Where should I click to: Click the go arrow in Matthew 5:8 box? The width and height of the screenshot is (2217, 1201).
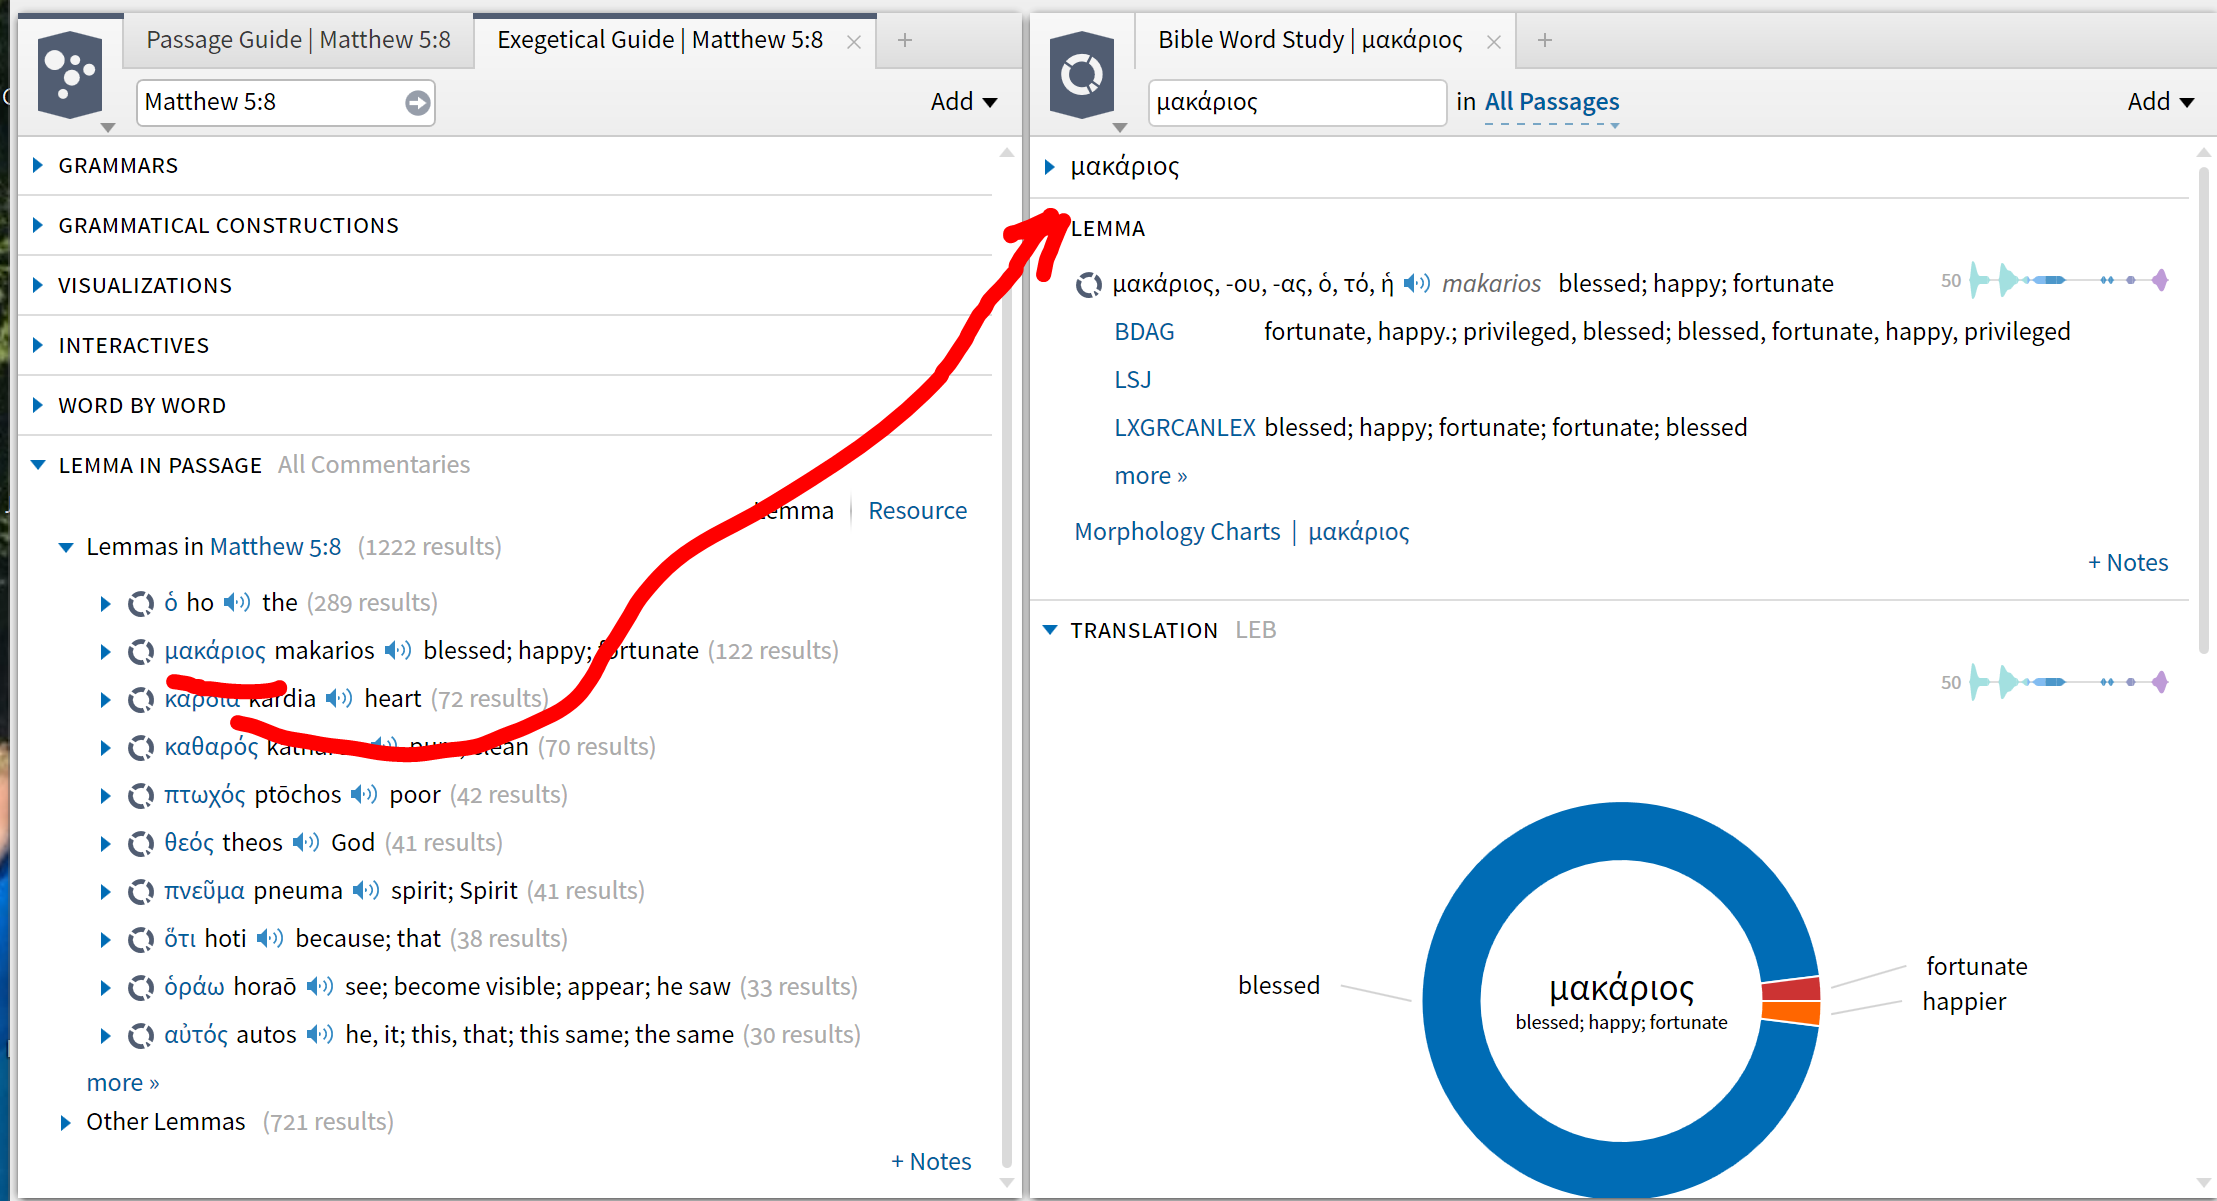click(417, 102)
